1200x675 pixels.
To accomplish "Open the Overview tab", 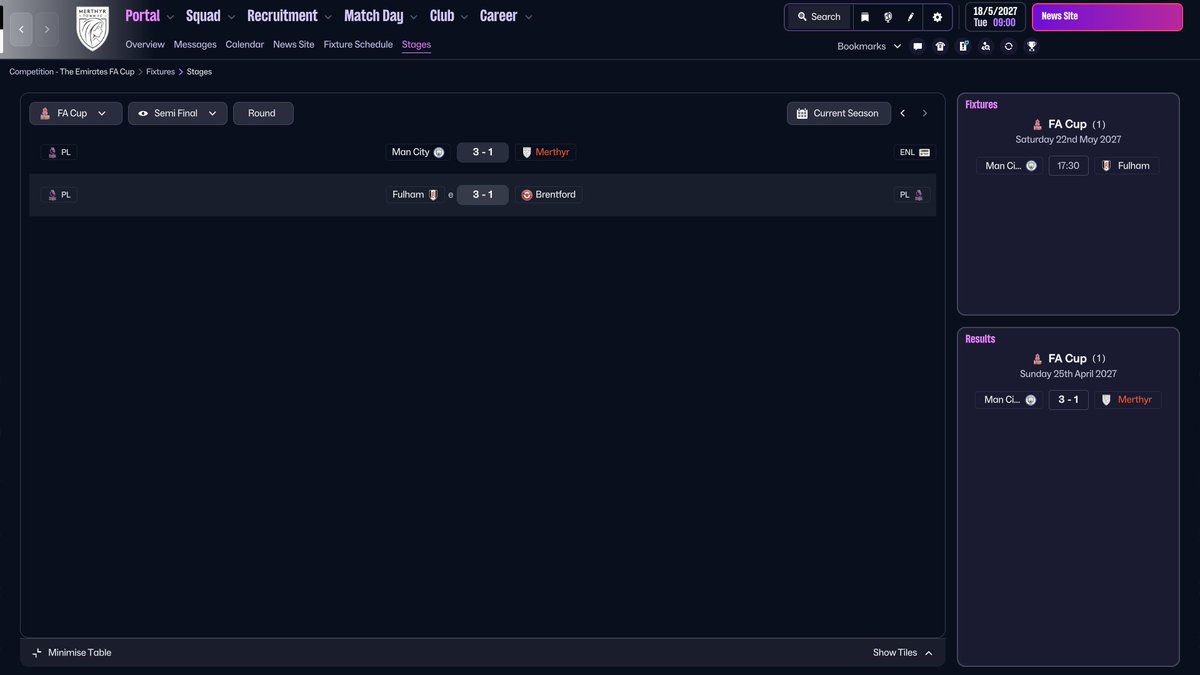I will click(x=145, y=45).
